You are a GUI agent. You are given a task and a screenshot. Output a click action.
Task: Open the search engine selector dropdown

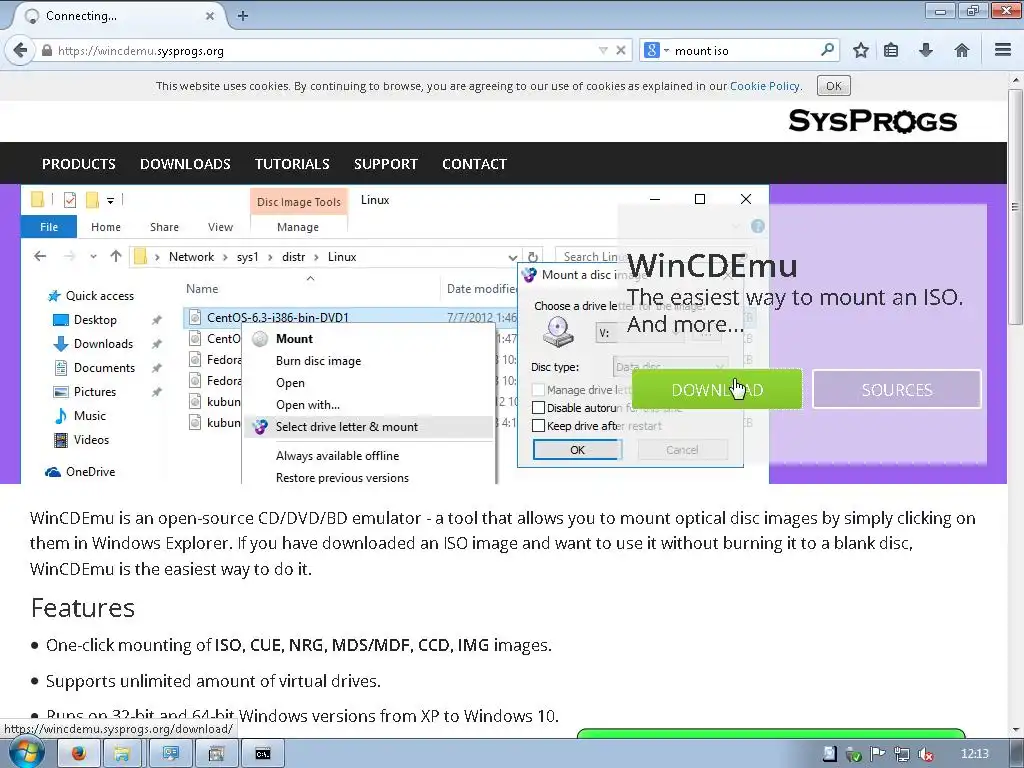656,50
